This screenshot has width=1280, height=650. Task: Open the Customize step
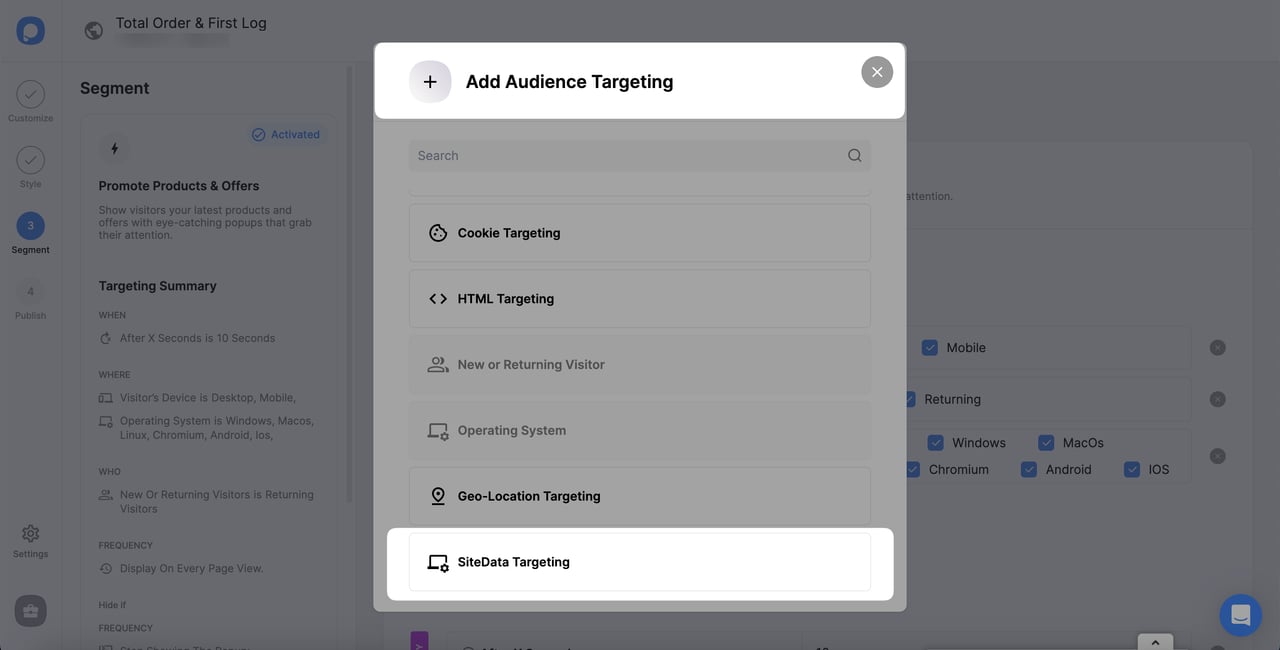(30, 102)
